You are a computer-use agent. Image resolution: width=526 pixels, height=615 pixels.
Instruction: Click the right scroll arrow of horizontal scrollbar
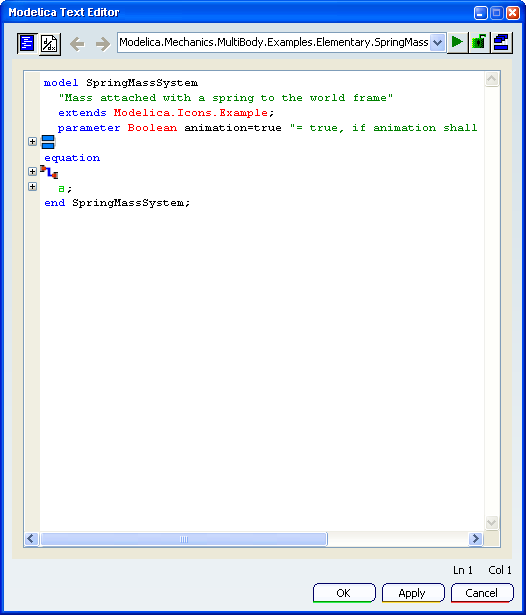coord(476,539)
